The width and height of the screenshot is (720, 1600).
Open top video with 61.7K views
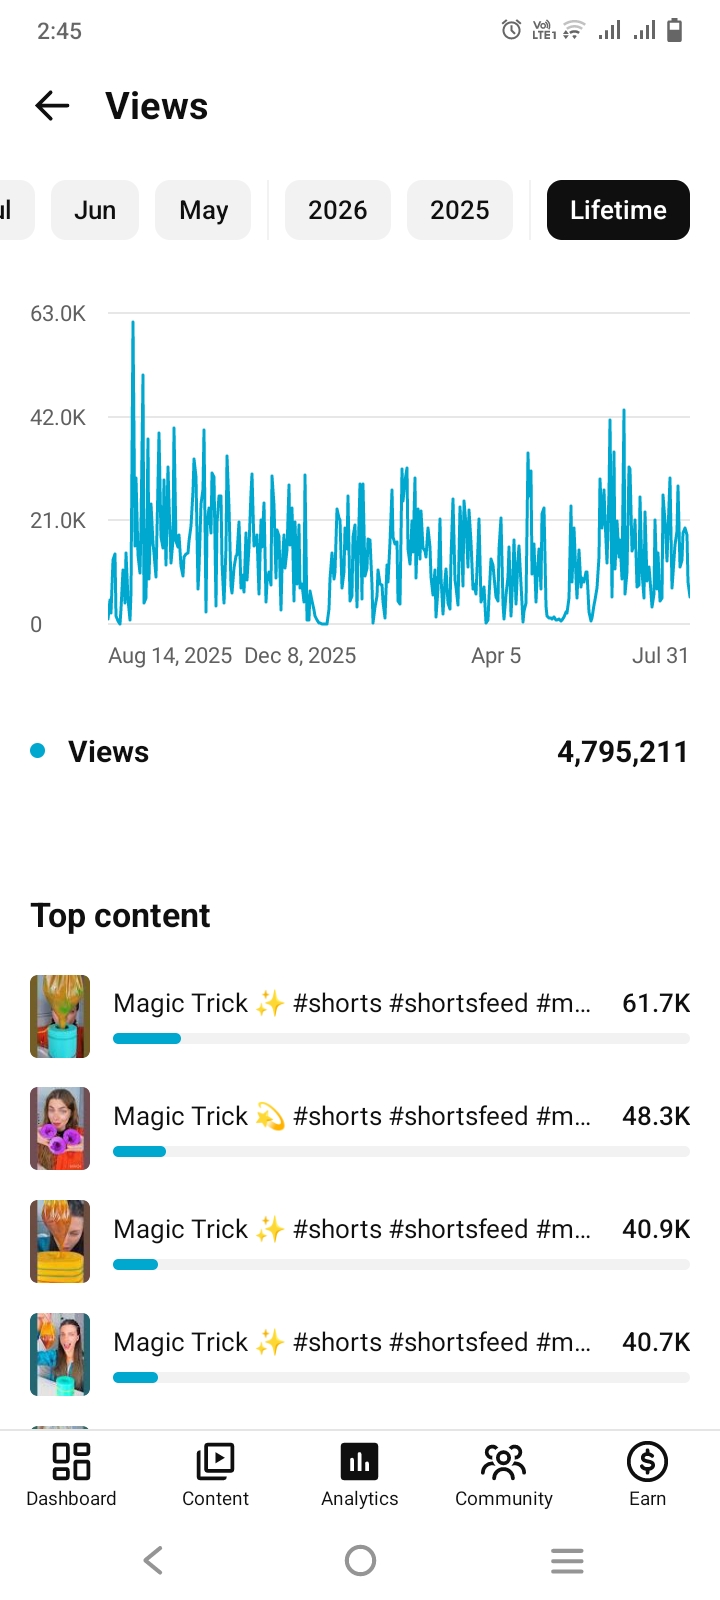[x=360, y=1016]
